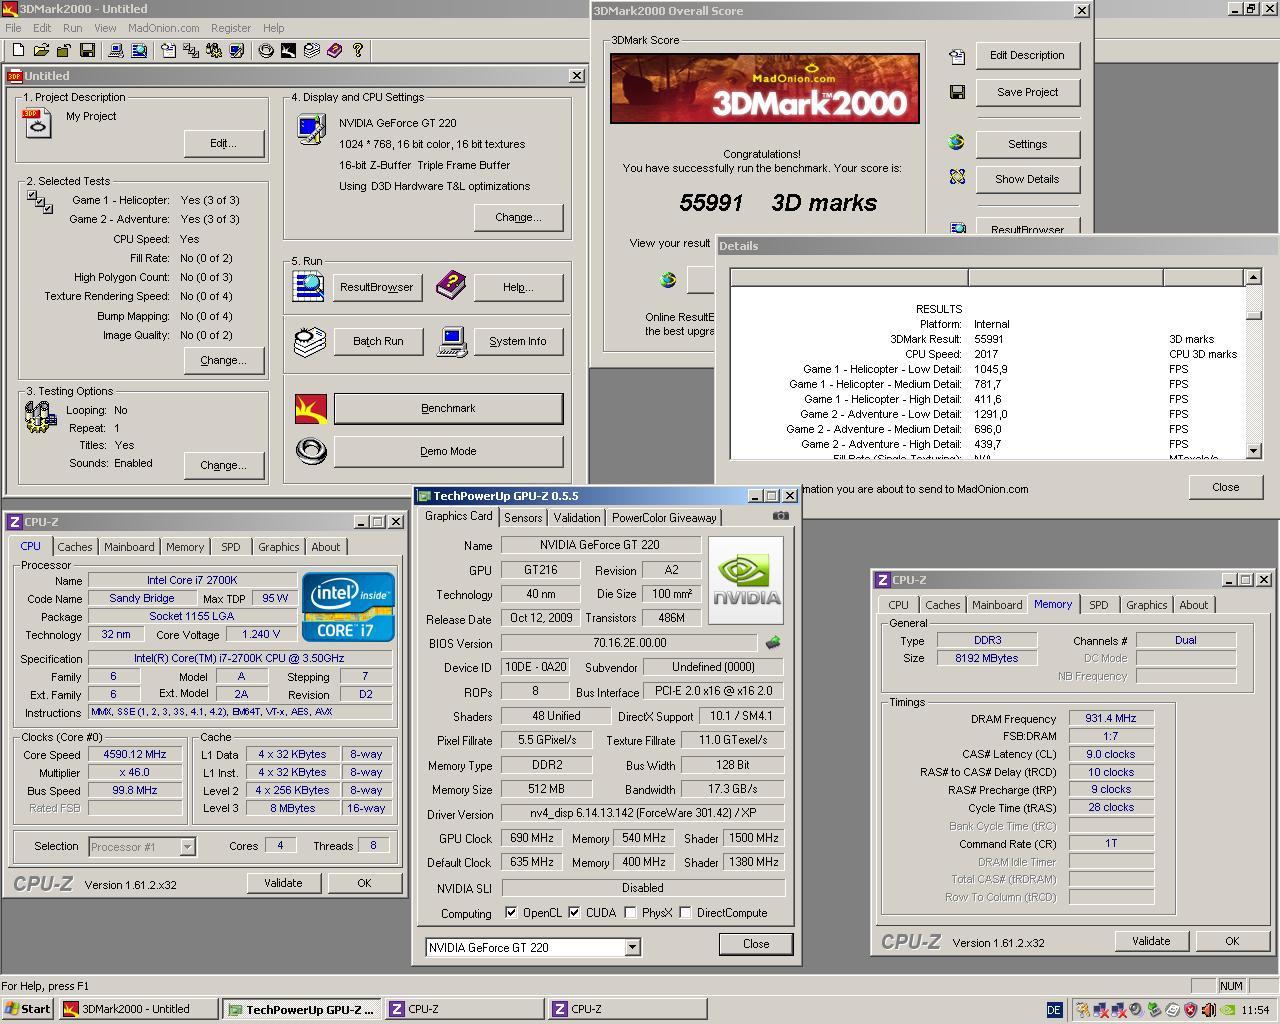This screenshot has width=1280, height=1024.
Task: Click the Start button
Action: [28, 1009]
